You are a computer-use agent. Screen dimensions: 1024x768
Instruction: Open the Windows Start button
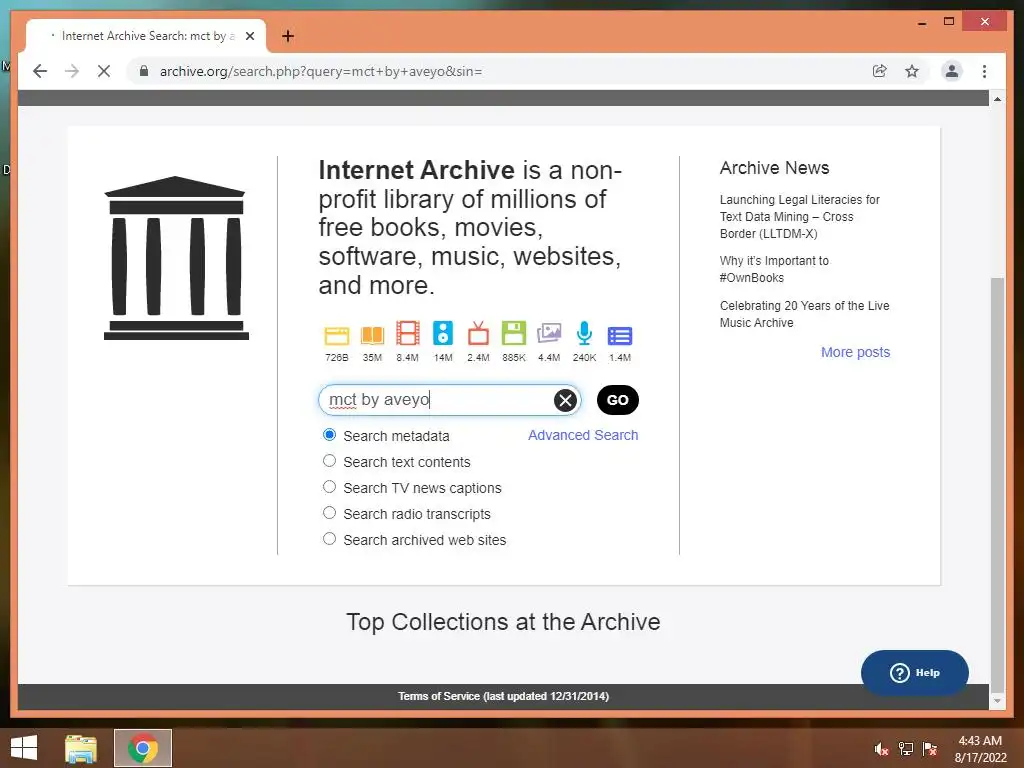pyautogui.click(x=24, y=748)
